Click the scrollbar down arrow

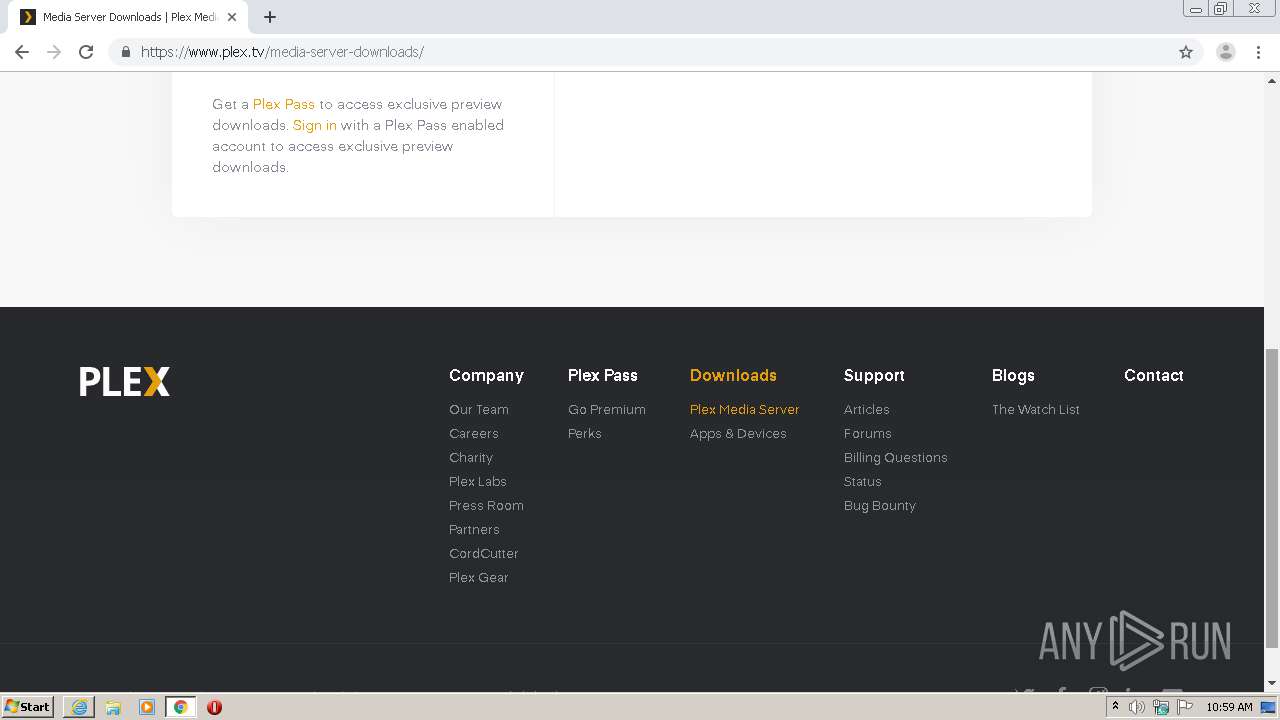tap(1272, 683)
